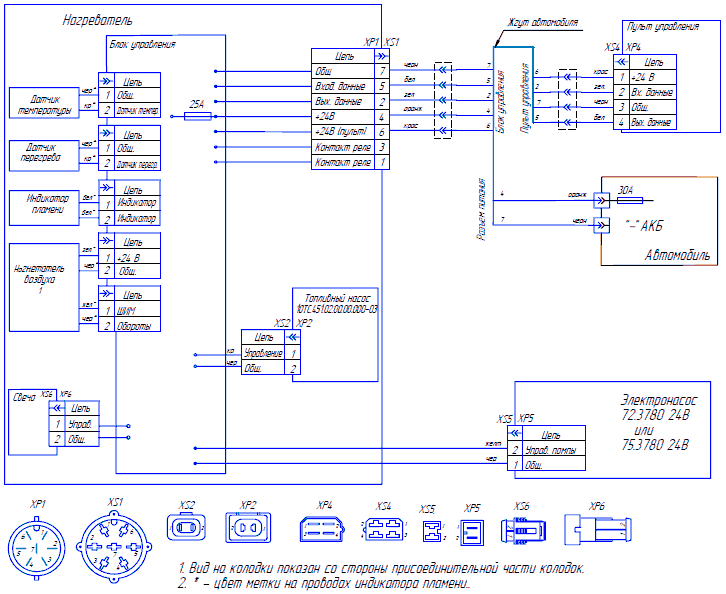Click "Управление" row in XS2 table
Screen dimensions: 726x594
[x=271, y=353]
